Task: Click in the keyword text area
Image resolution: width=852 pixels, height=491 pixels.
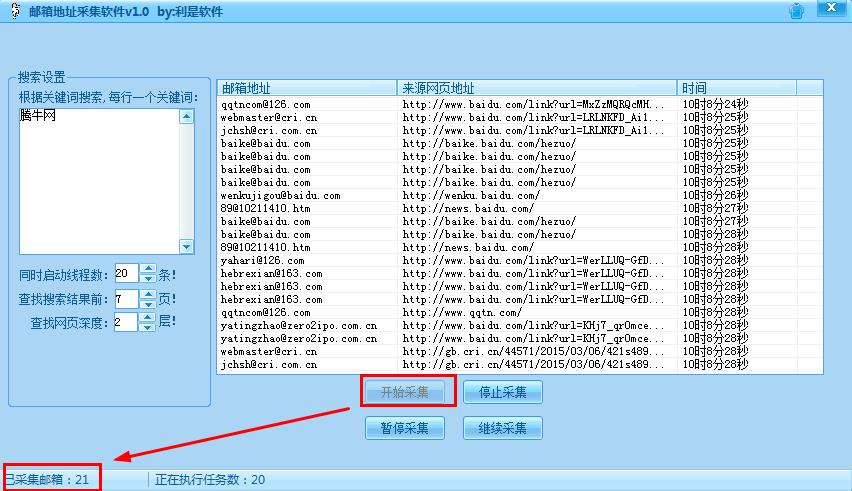Action: [98, 180]
